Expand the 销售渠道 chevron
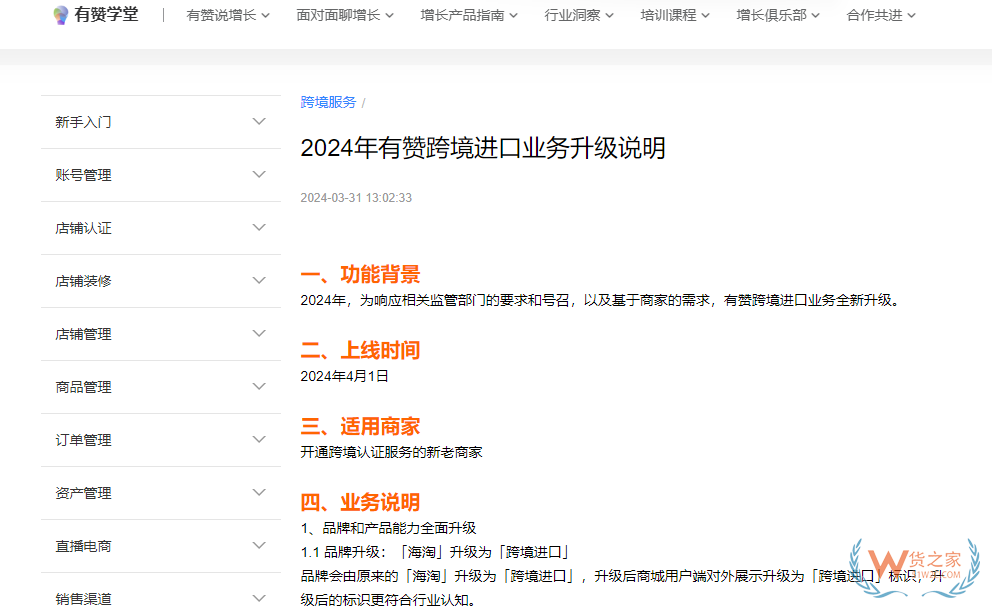Viewport: 992px width, 611px height. click(259, 598)
